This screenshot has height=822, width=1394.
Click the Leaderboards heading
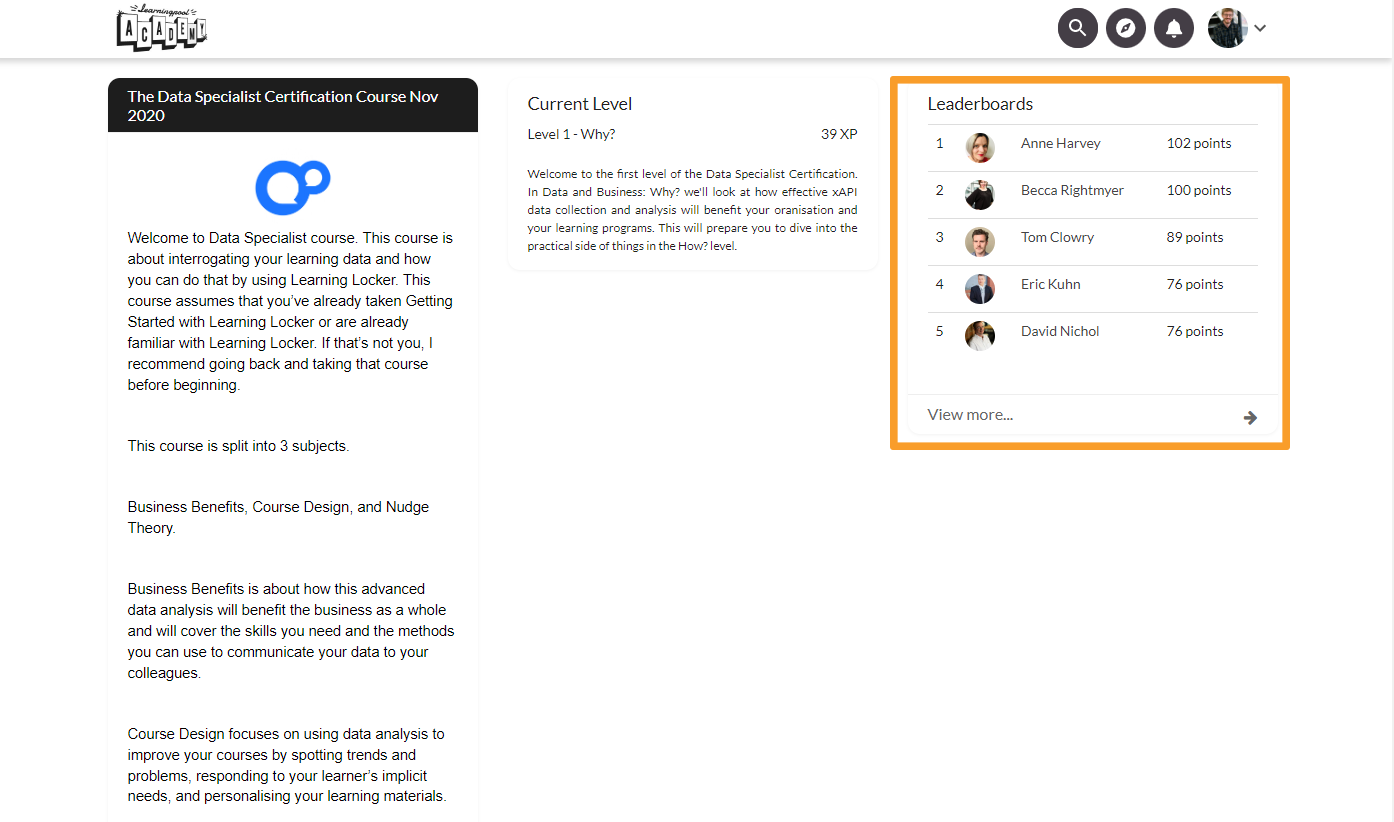point(980,104)
